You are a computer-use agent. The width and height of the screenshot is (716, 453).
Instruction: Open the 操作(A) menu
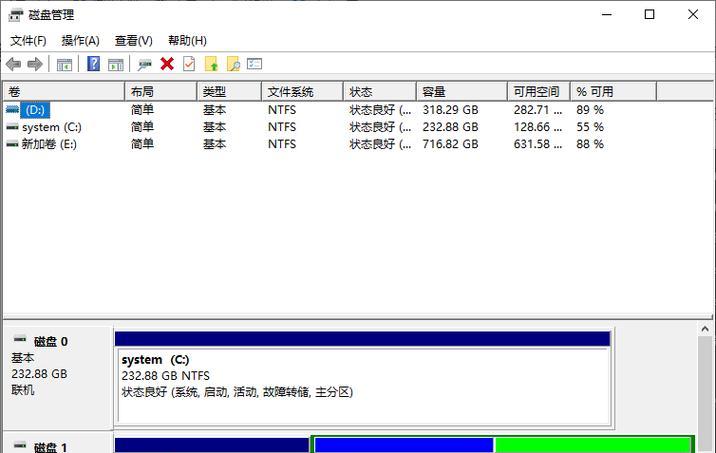(x=80, y=41)
